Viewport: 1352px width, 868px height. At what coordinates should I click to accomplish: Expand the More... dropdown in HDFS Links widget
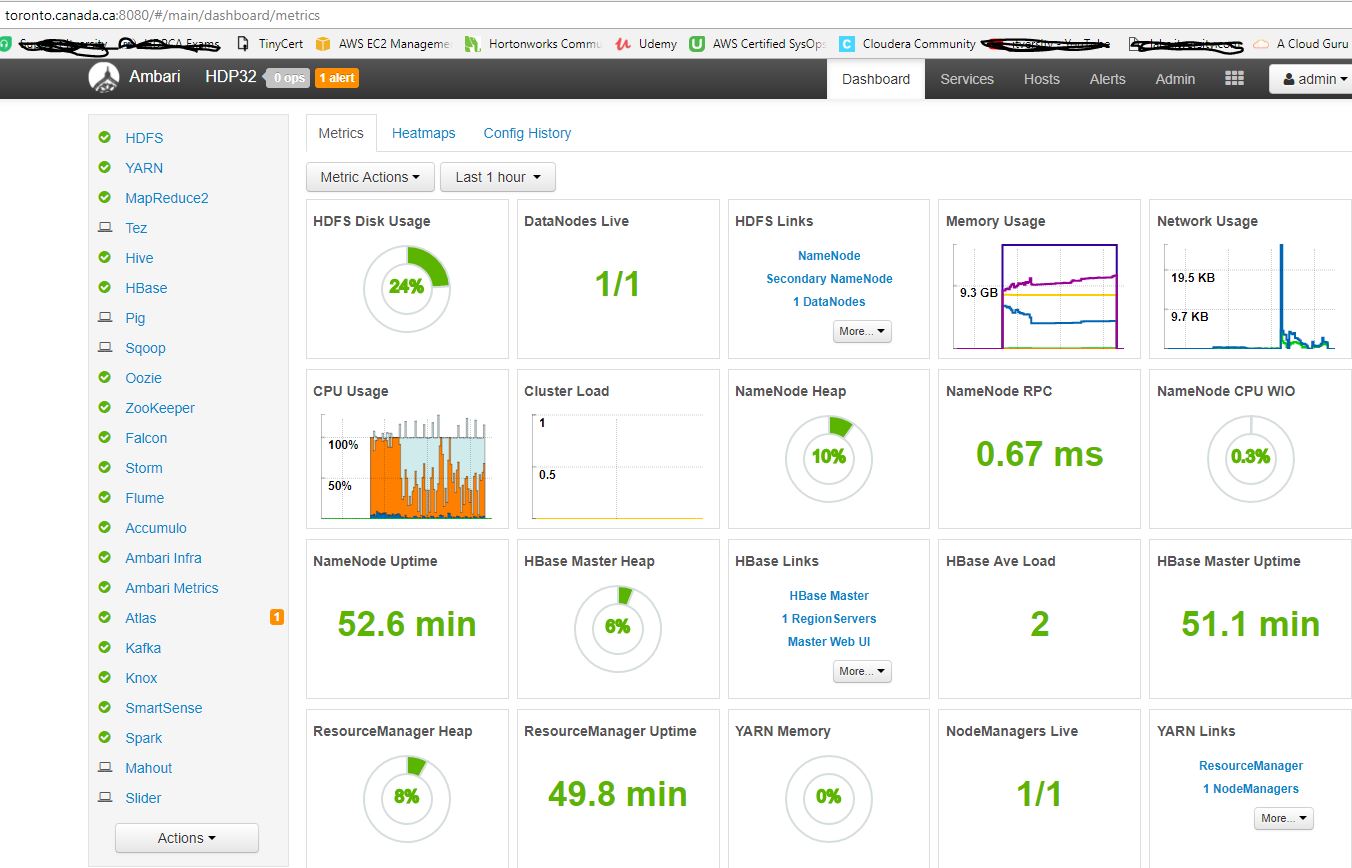tap(861, 331)
